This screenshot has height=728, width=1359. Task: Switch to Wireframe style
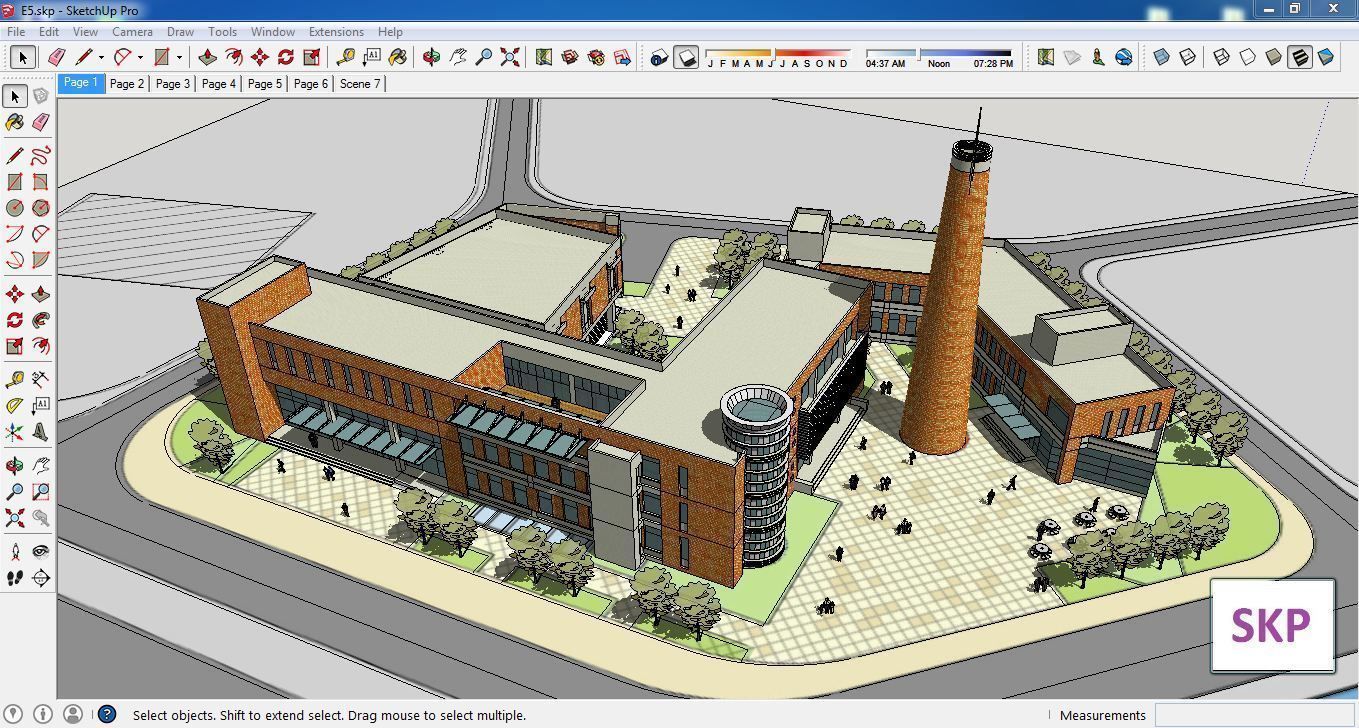click(x=1222, y=57)
